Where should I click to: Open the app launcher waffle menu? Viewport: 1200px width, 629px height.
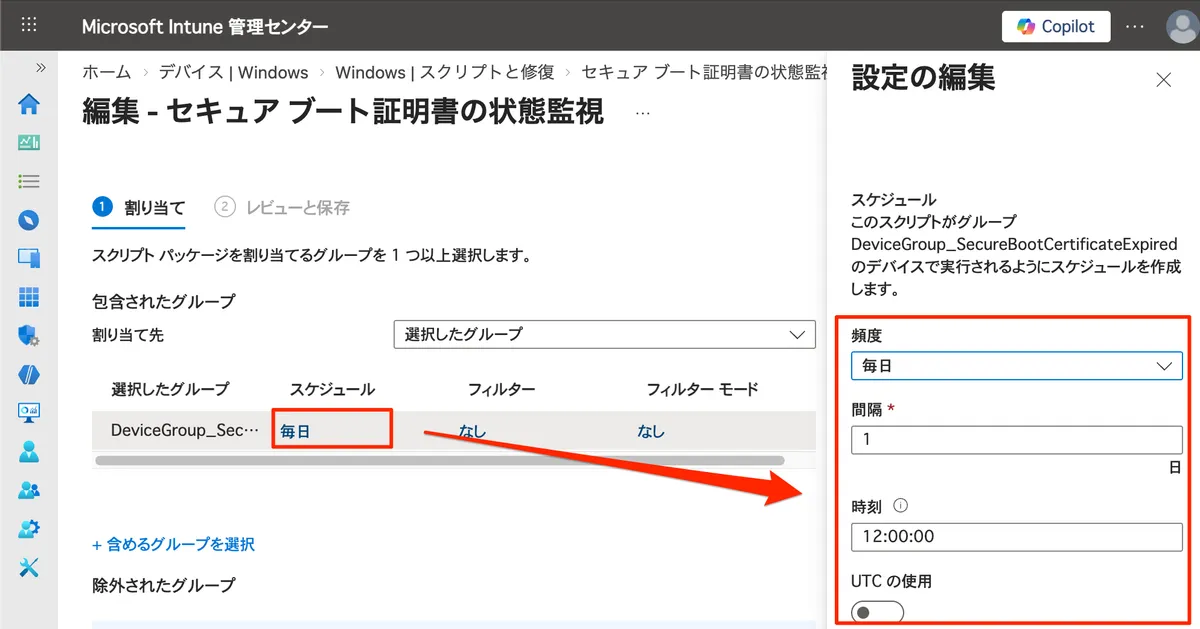[x=29, y=26]
